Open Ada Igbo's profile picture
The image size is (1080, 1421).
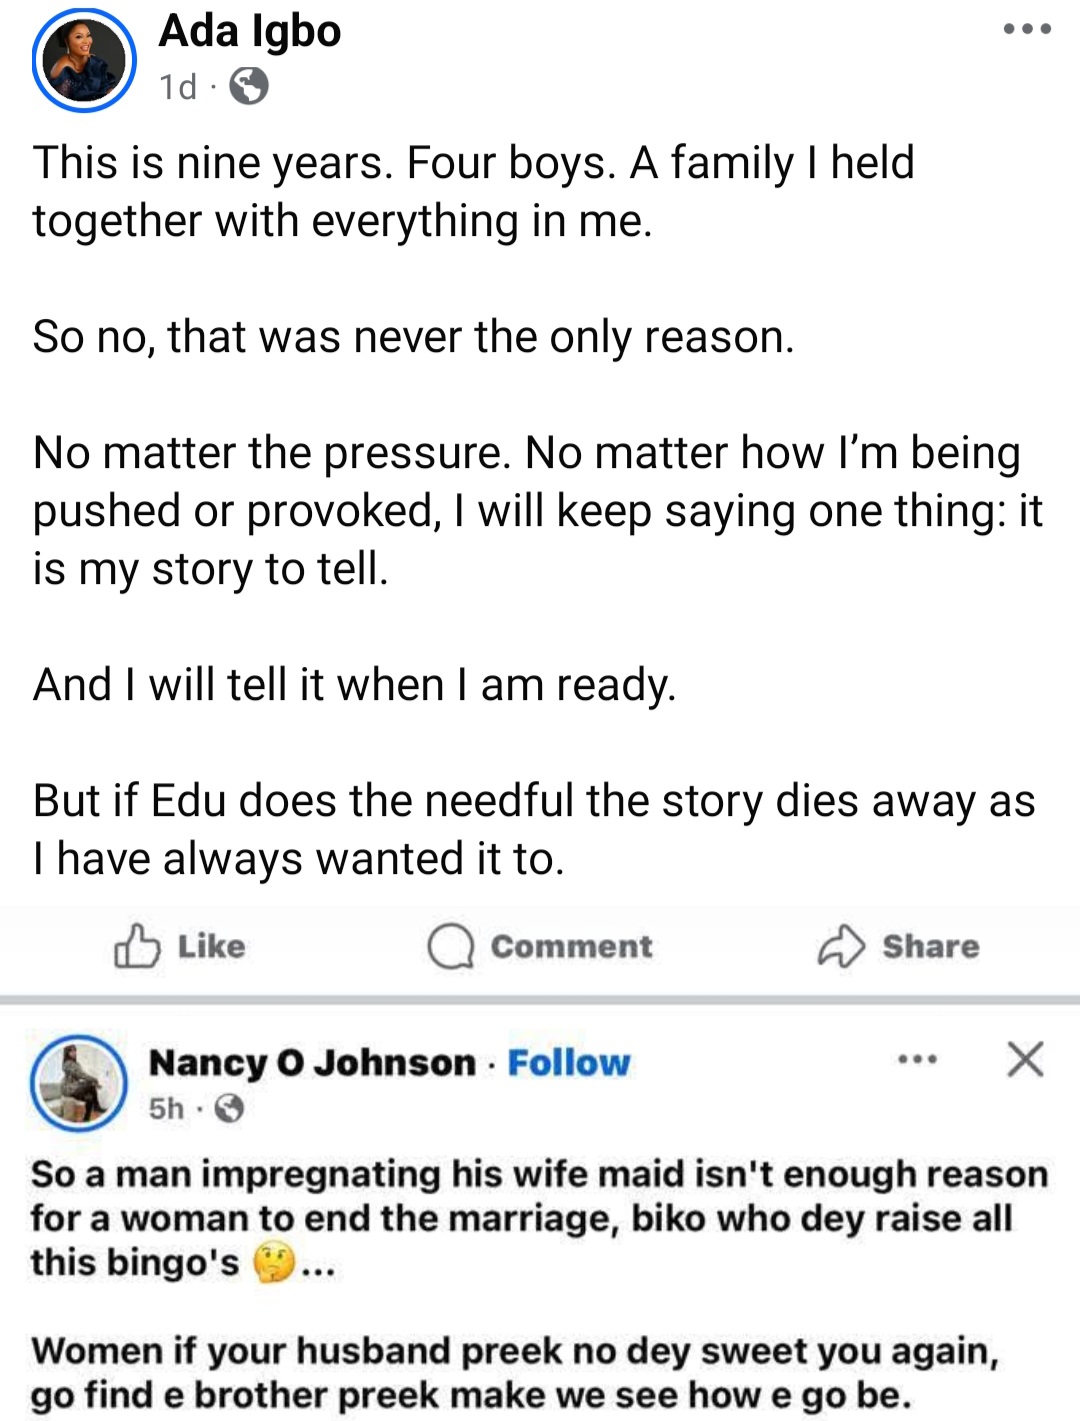tap(84, 60)
